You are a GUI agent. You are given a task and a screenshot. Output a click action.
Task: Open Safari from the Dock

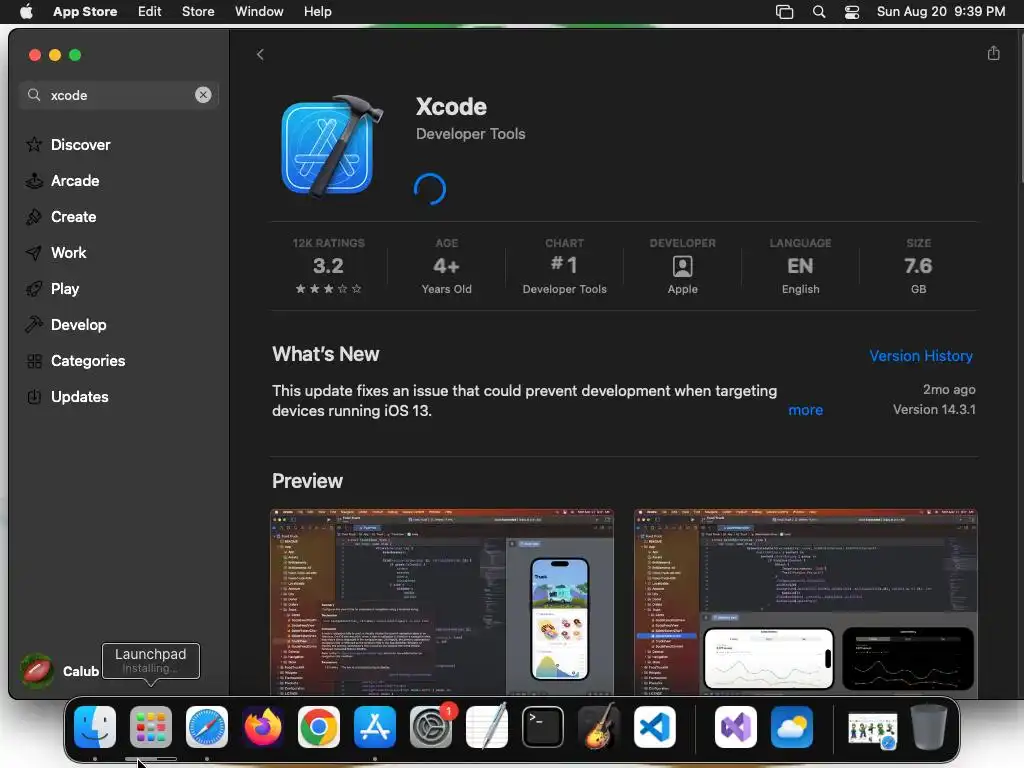[207, 727]
